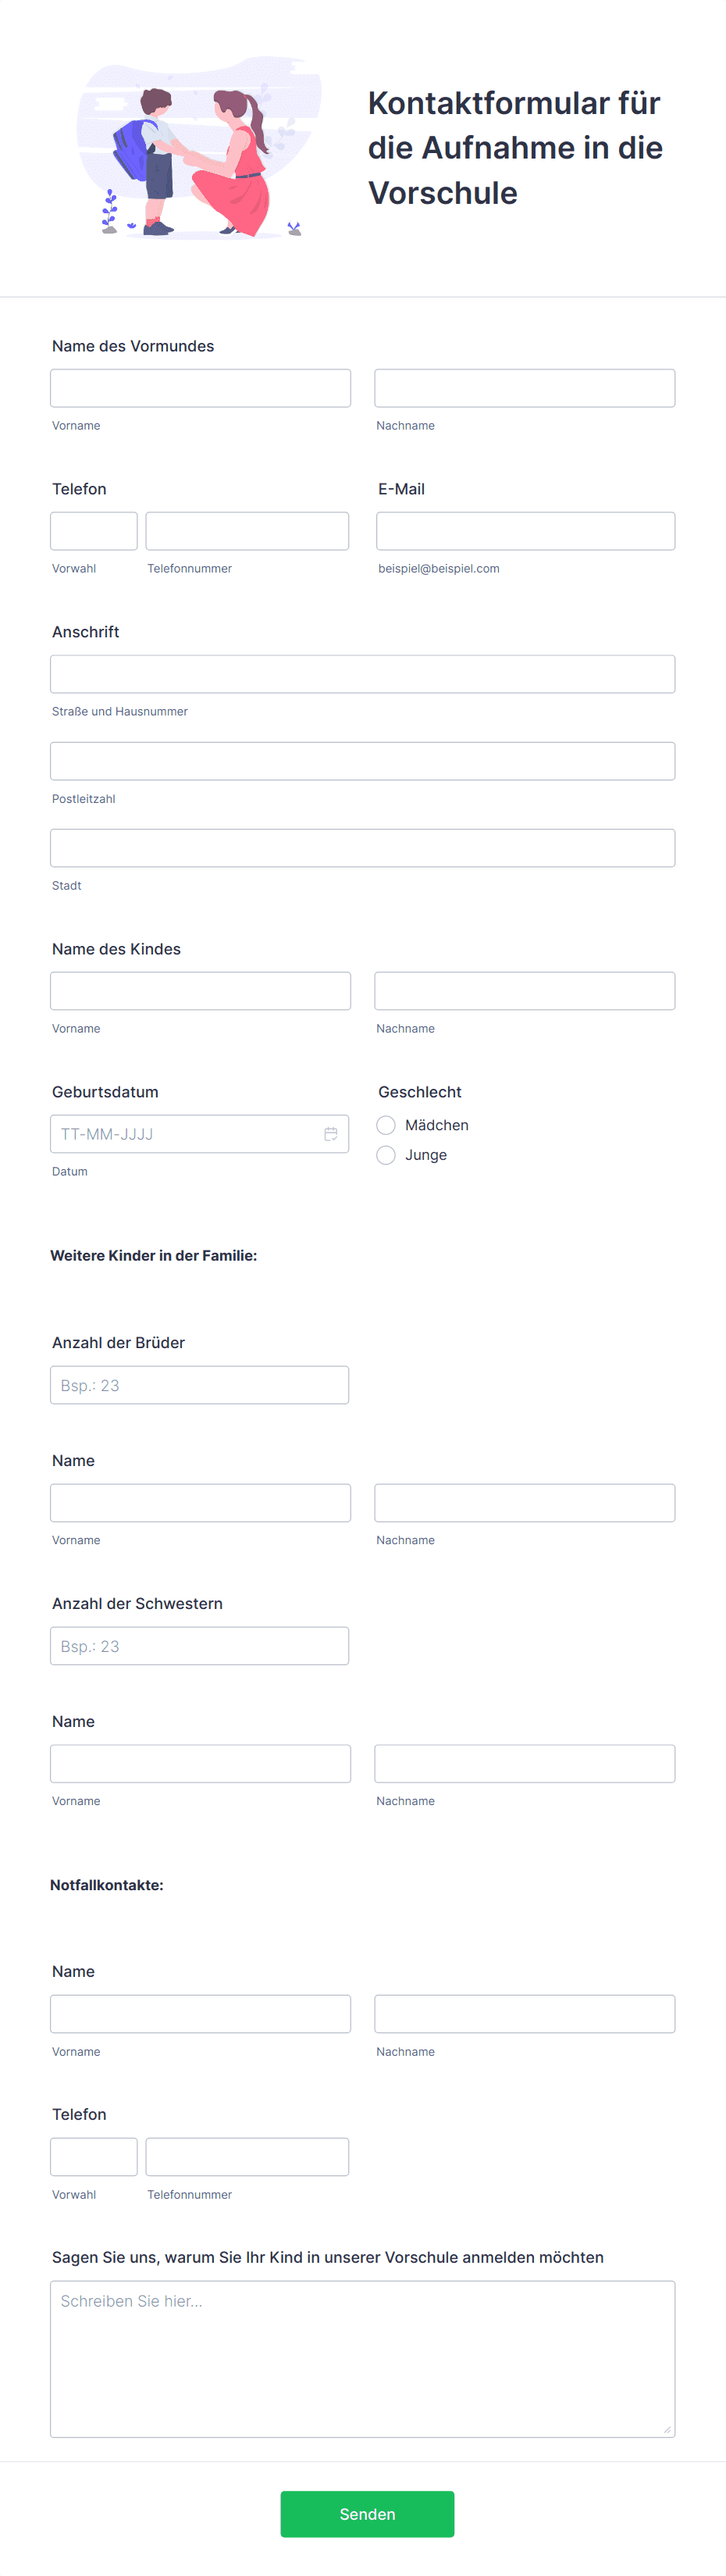Grab the text area resize handle

pyautogui.click(x=667, y=2429)
